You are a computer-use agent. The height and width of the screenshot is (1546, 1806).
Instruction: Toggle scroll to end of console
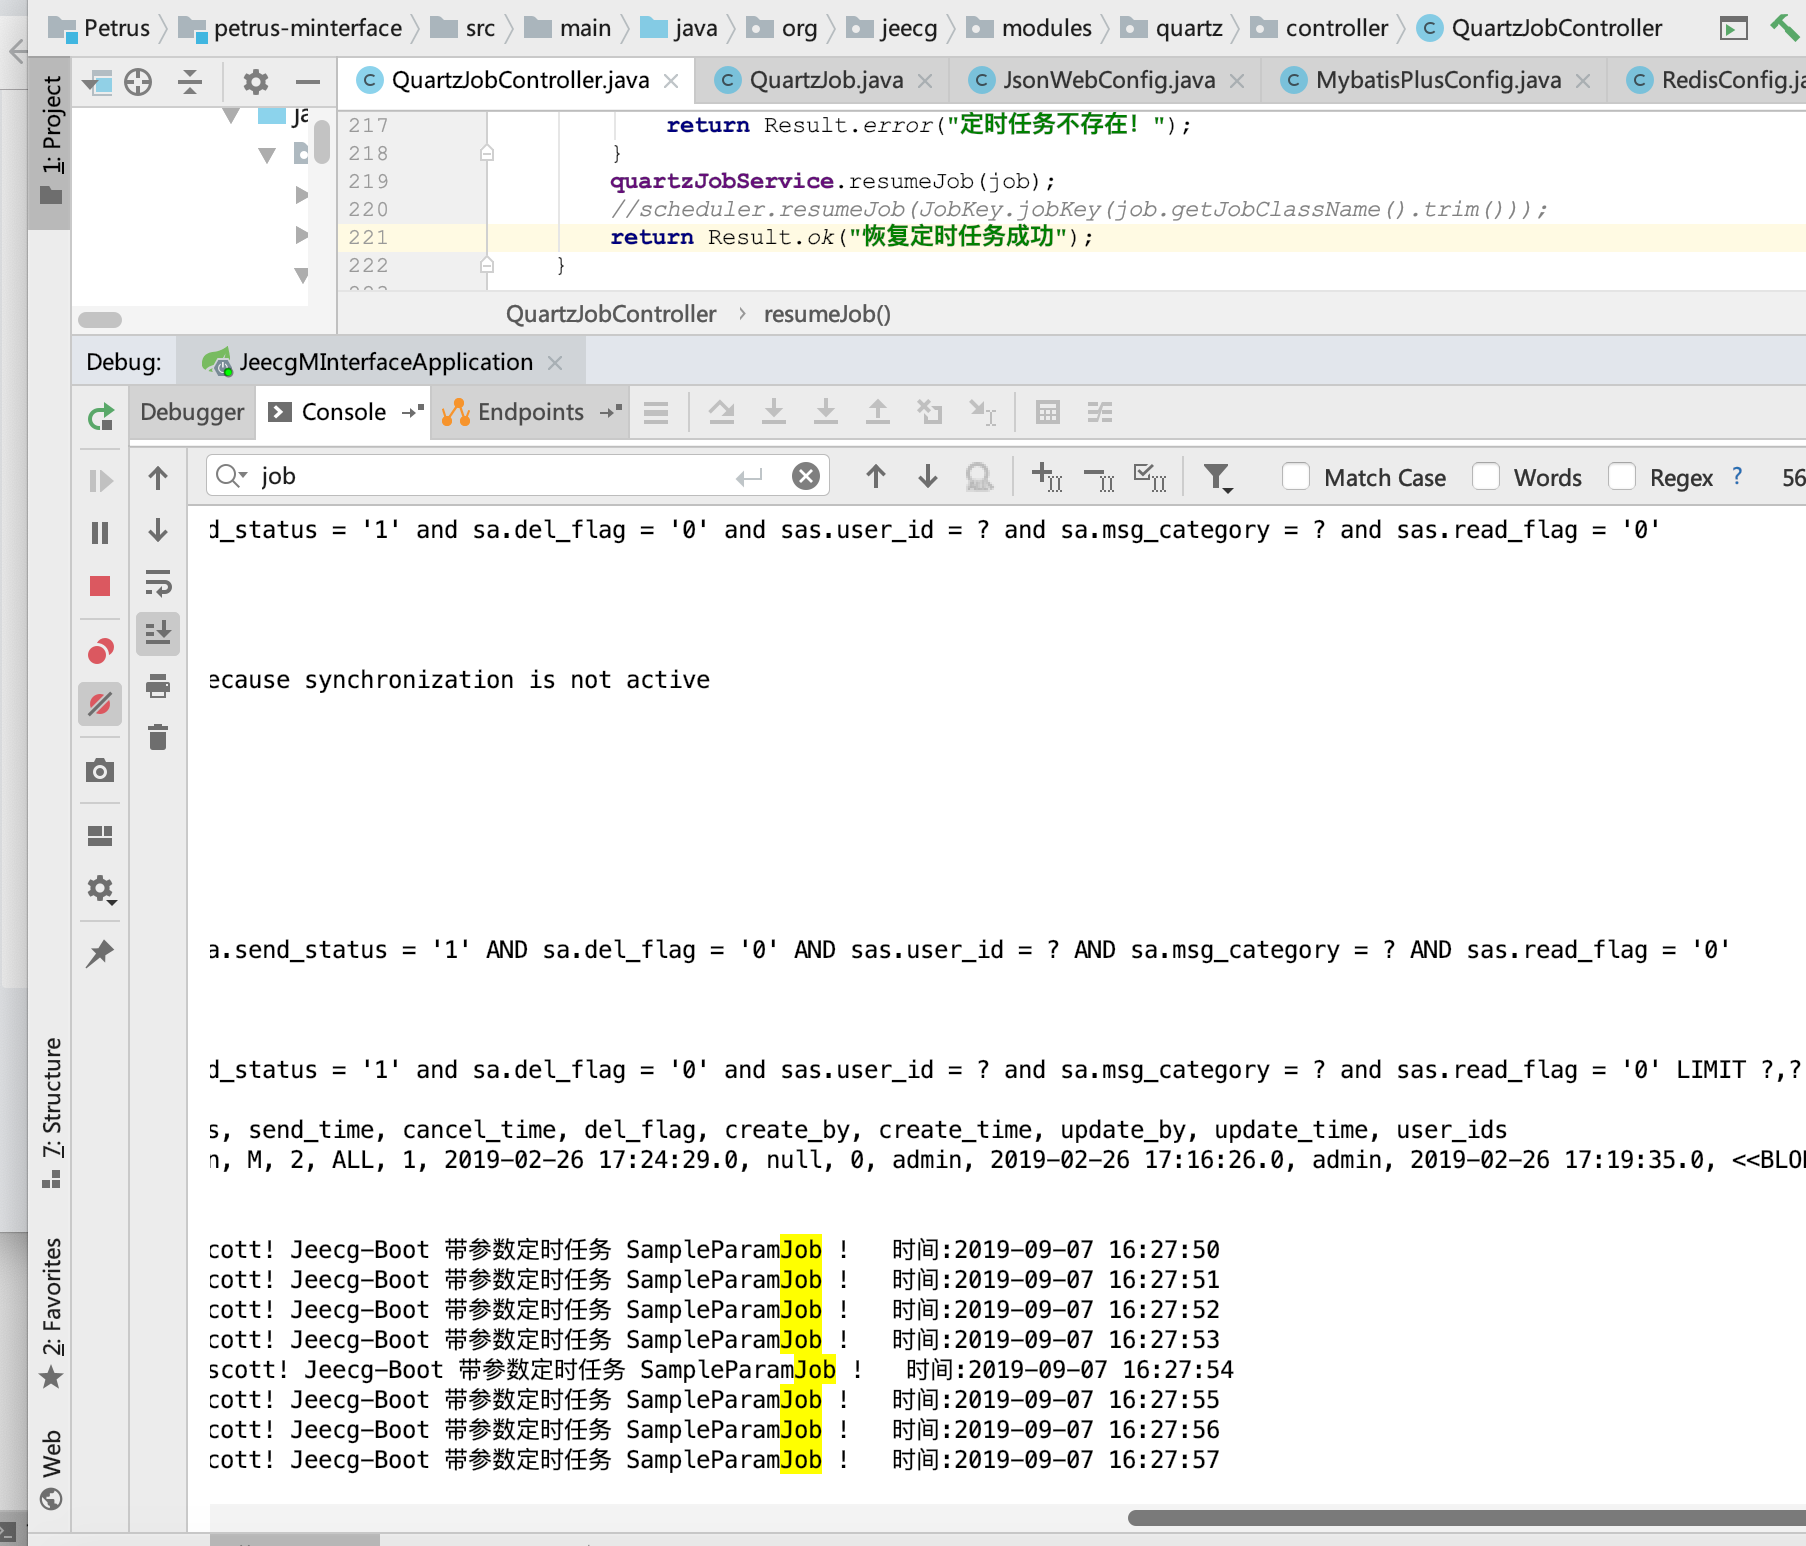[x=158, y=634]
